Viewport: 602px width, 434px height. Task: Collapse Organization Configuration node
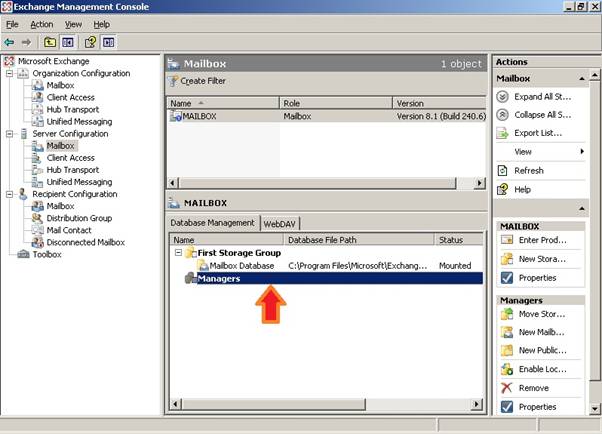point(10,73)
